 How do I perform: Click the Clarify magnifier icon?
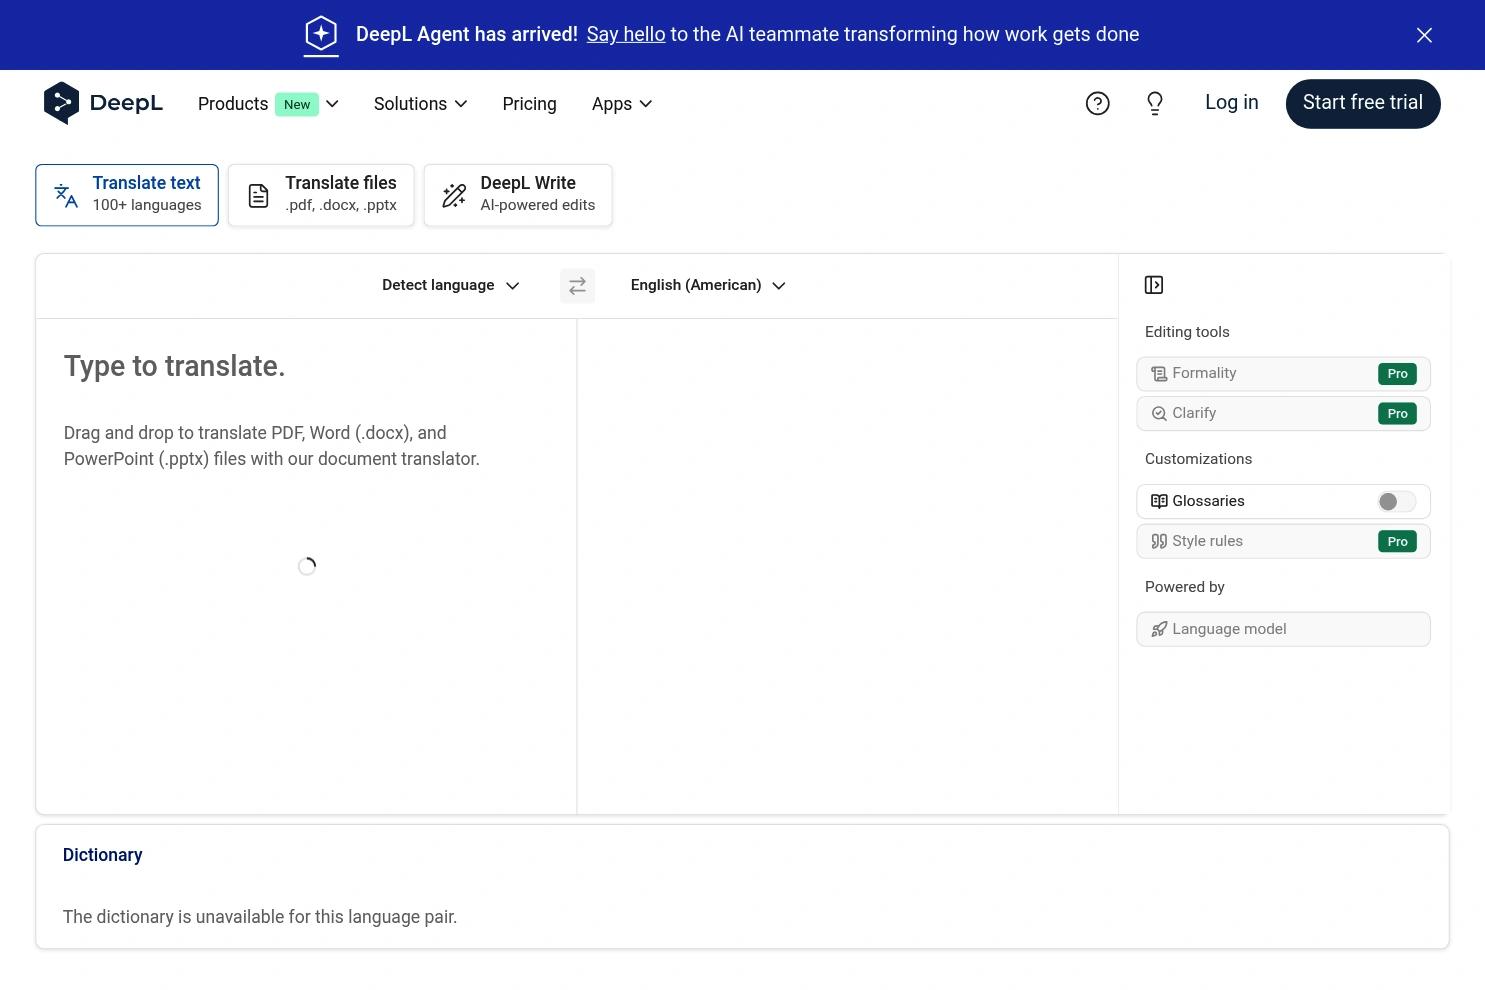pos(1159,414)
